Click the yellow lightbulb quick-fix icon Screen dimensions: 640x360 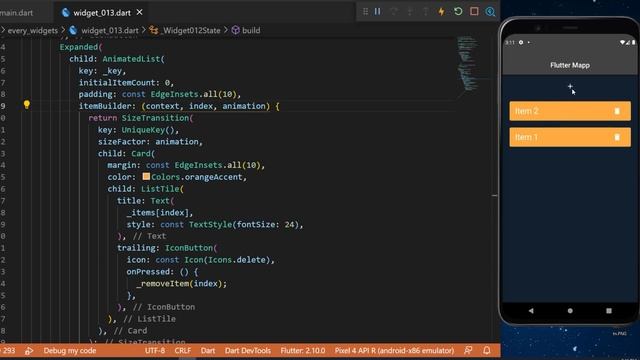click(x=27, y=104)
